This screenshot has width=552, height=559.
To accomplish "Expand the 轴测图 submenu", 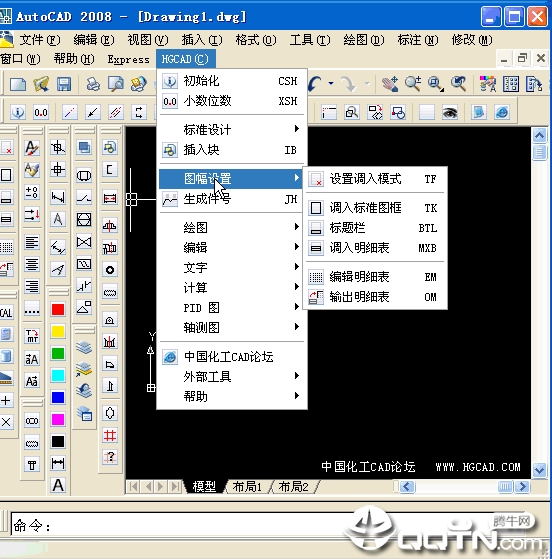I will click(232, 327).
